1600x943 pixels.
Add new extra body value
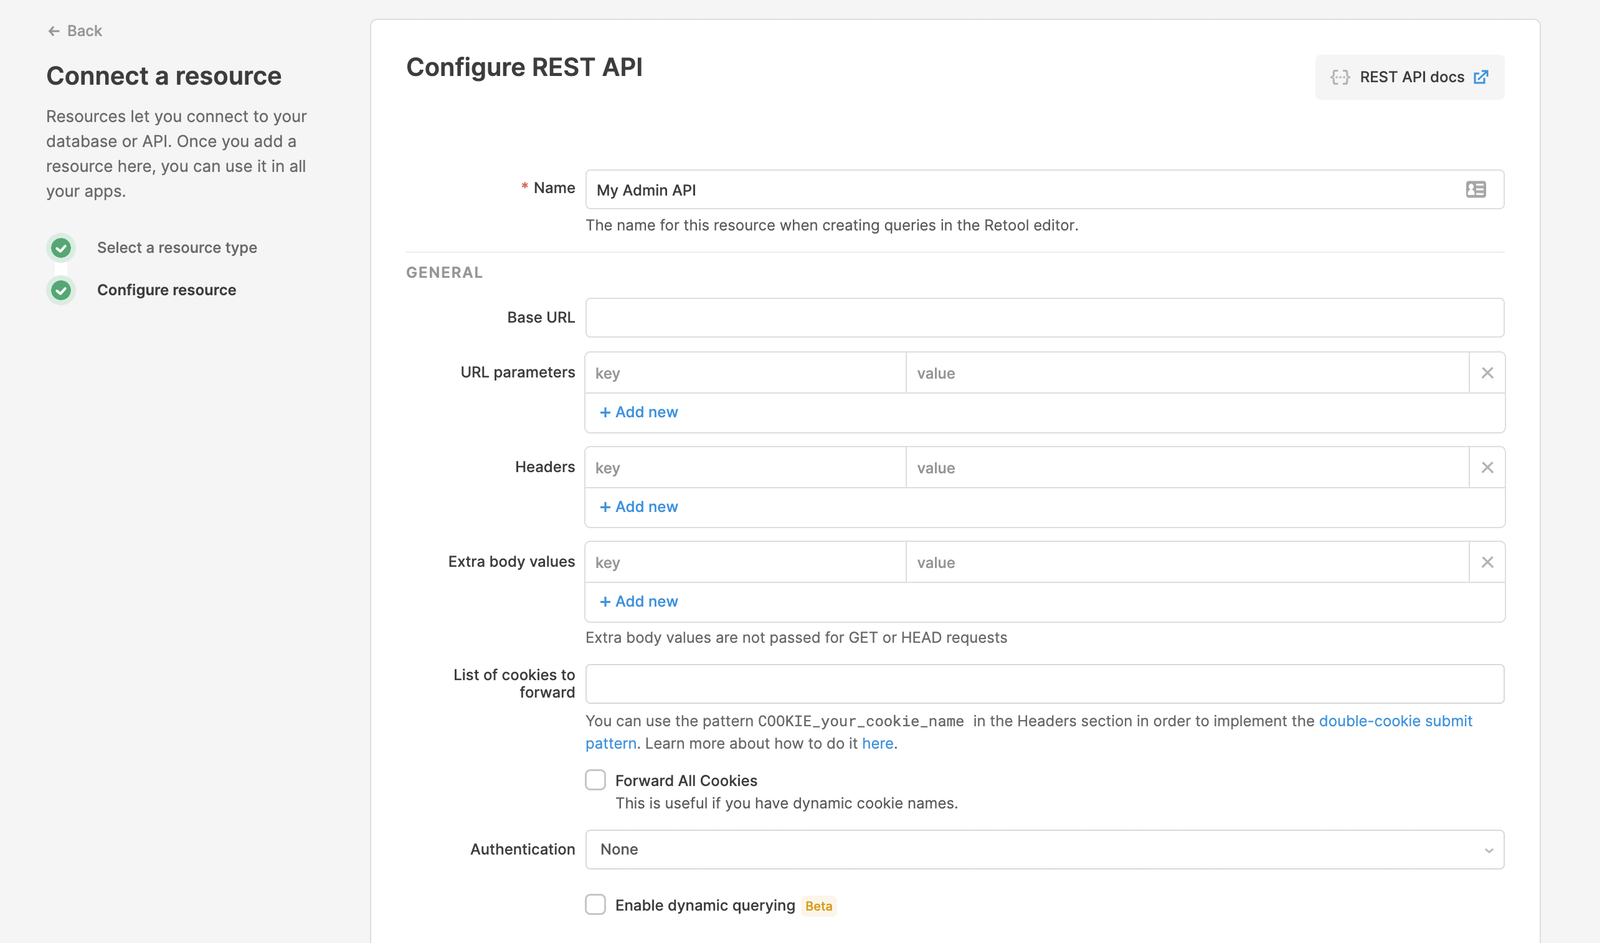[638, 601]
